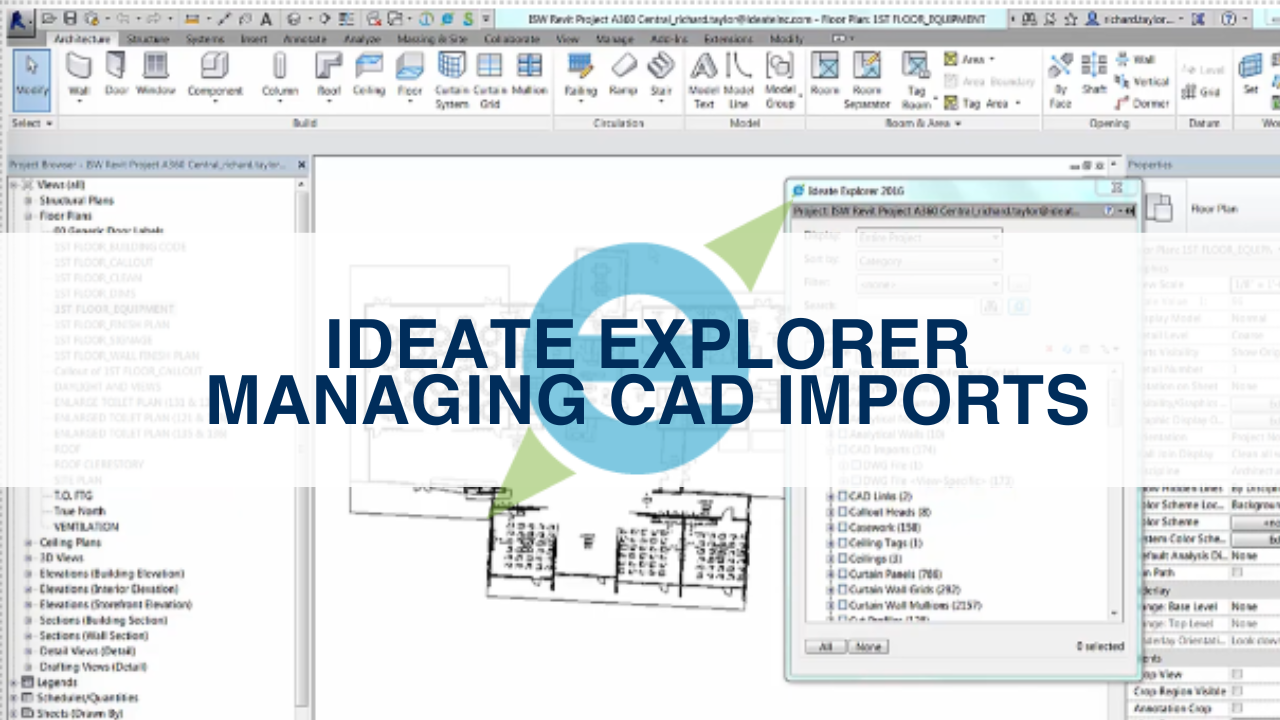Viewport: 1280px width, 720px height.
Task: Select the Room Separator tool
Action: (867, 80)
